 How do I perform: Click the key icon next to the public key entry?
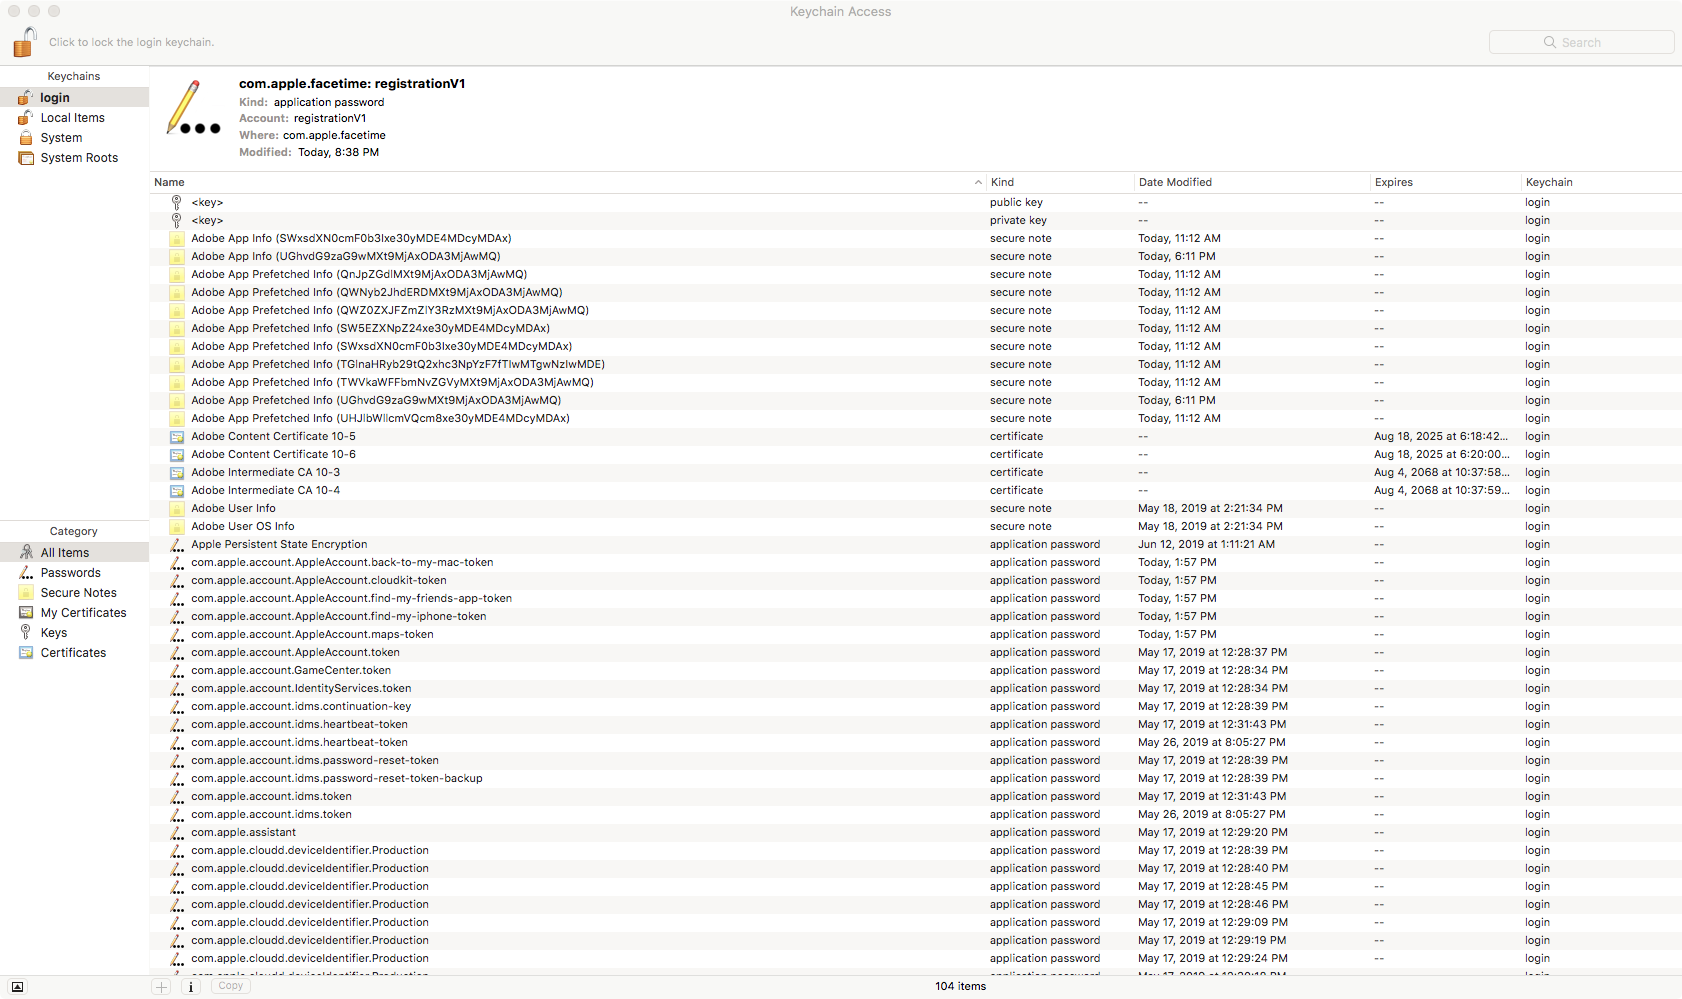point(176,202)
